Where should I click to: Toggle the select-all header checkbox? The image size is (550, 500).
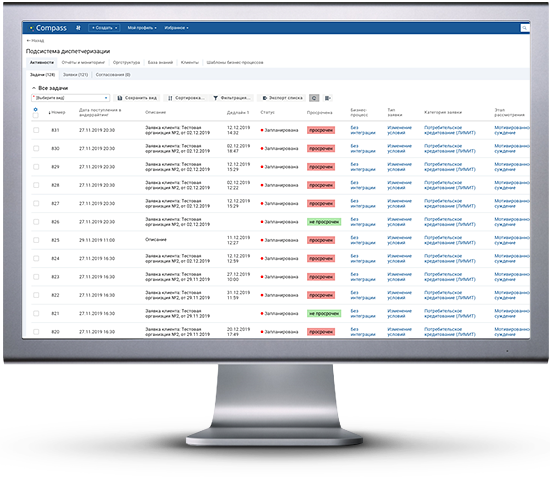(35, 115)
